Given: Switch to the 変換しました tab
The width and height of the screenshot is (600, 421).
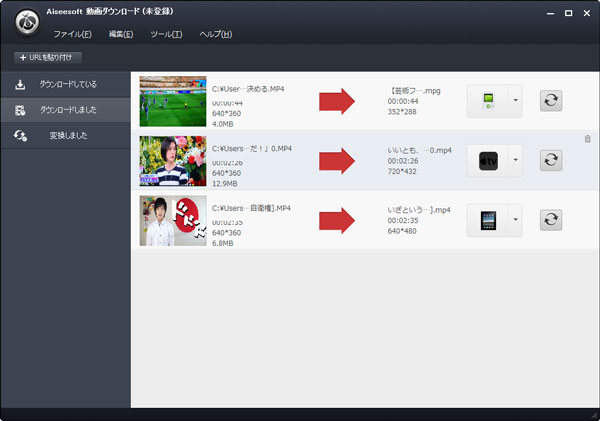Looking at the screenshot, I should pos(65,135).
